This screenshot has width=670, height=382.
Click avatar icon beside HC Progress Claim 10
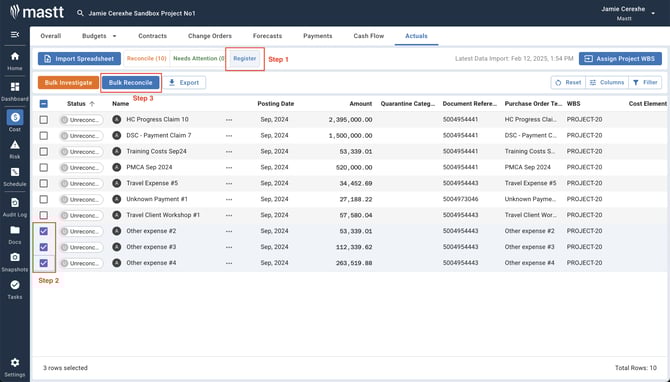[117, 120]
